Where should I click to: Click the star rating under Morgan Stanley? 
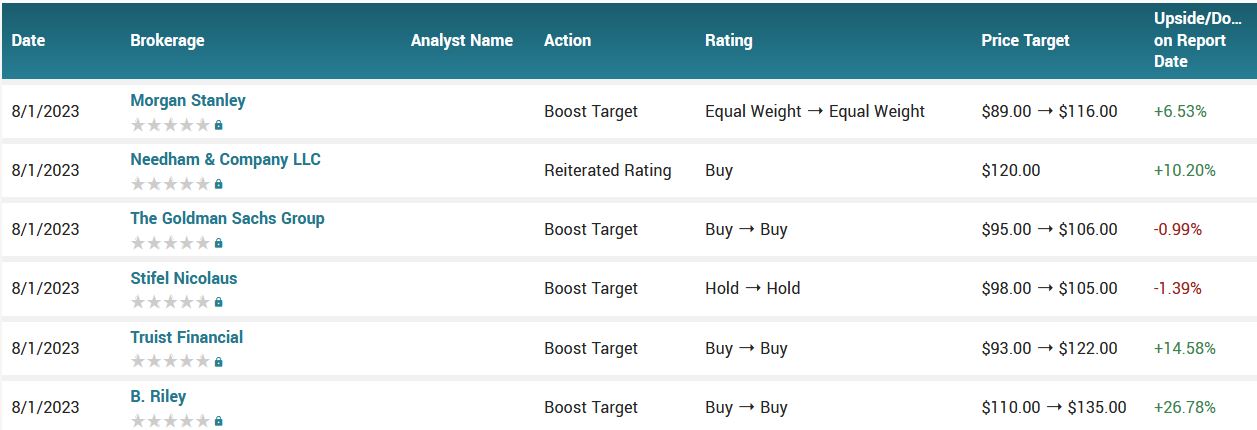point(170,125)
